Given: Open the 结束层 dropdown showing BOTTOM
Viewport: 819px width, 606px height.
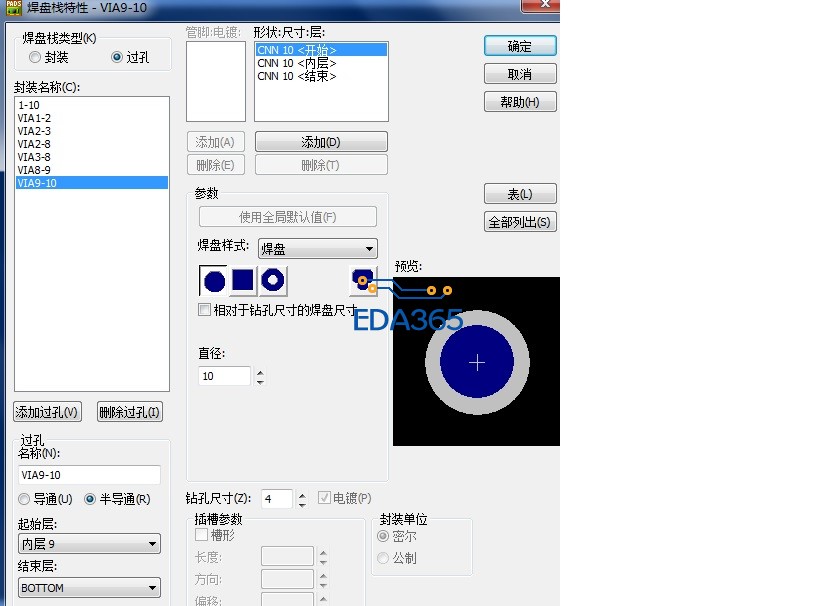Looking at the screenshot, I should tap(89, 588).
